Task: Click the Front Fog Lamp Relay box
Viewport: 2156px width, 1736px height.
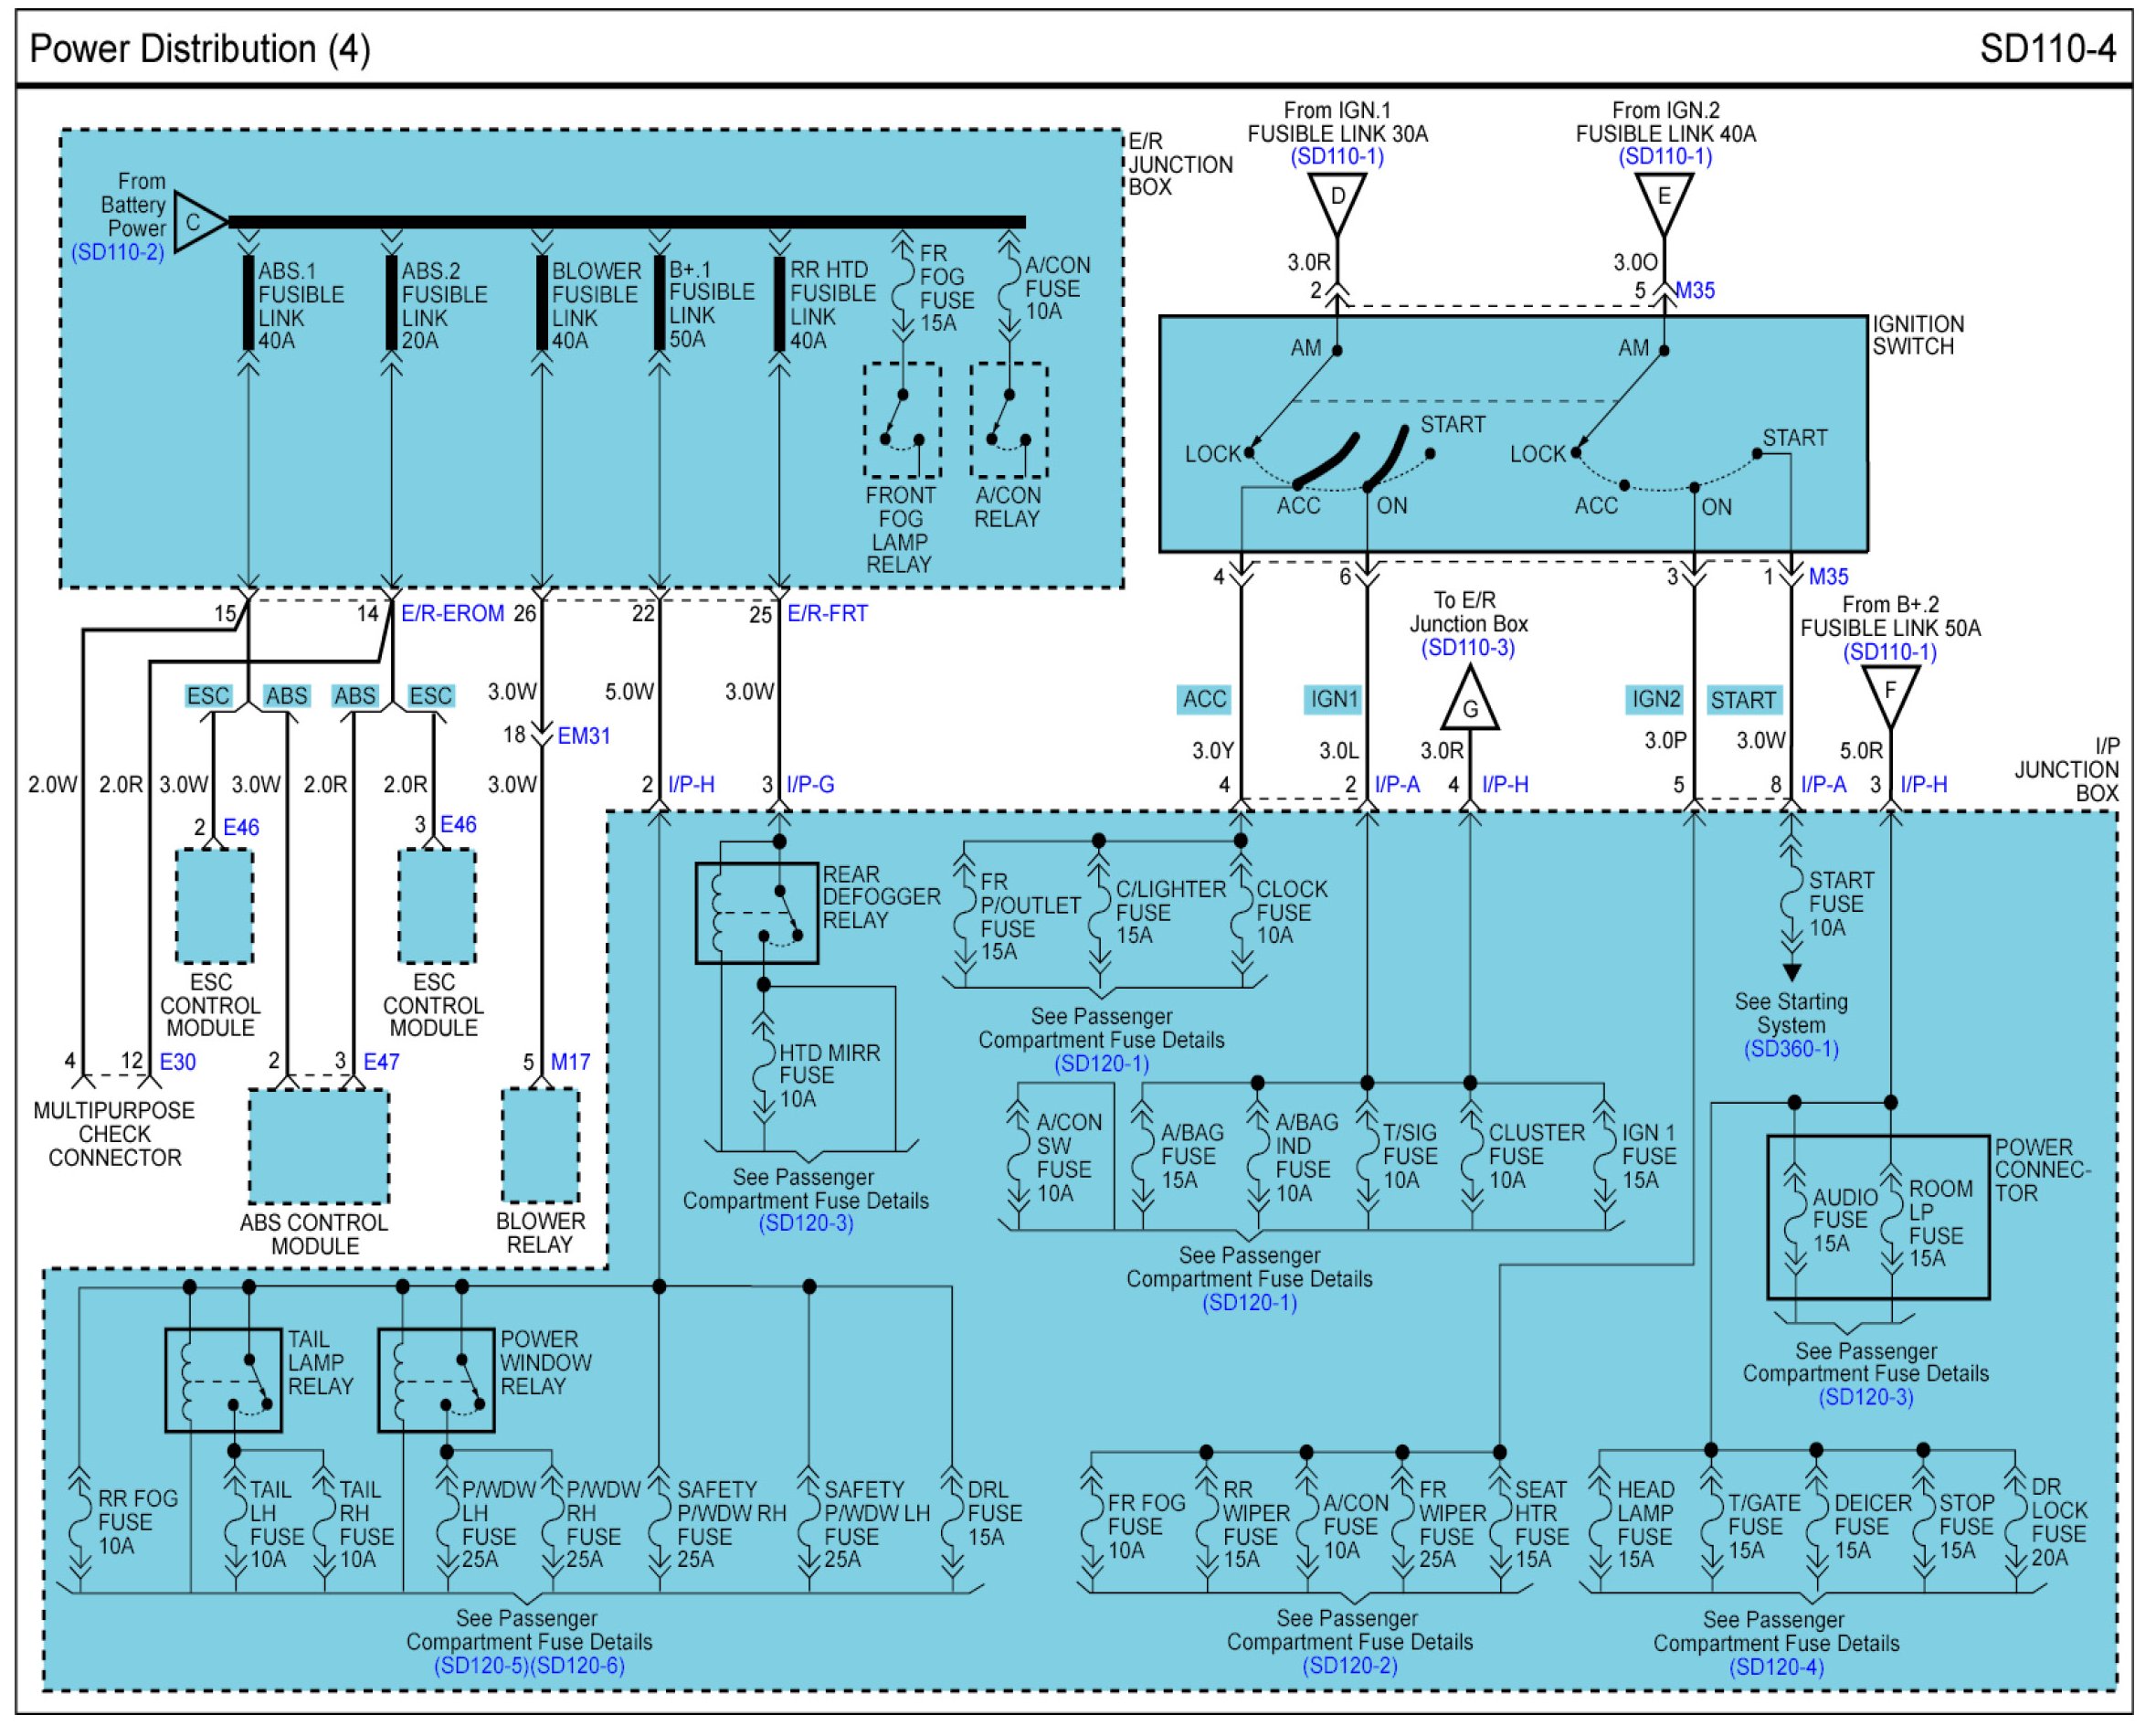Action: [902, 421]
